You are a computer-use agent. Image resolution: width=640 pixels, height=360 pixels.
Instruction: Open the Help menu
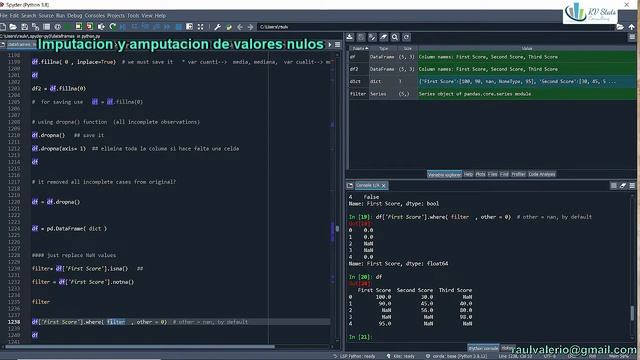[x=160, y=16]
